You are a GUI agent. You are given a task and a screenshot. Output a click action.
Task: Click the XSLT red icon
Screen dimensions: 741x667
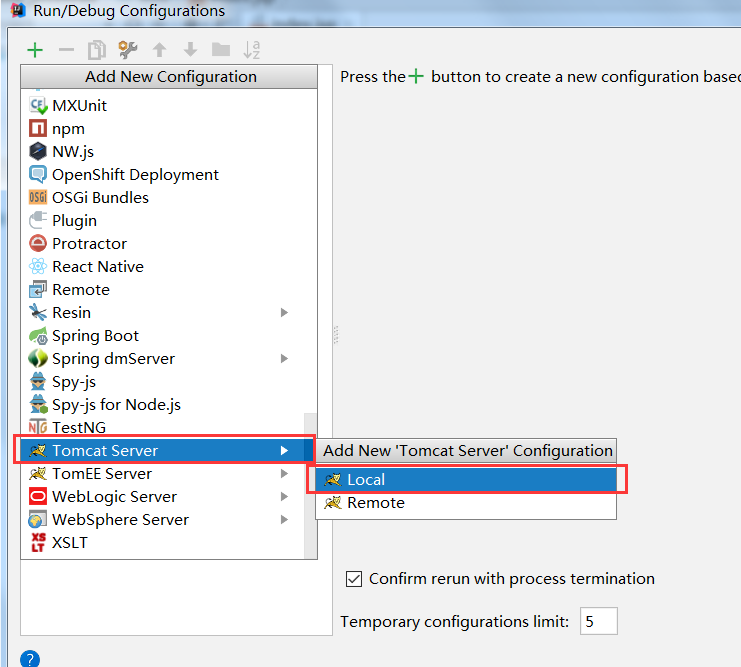(x=38, y=542)
